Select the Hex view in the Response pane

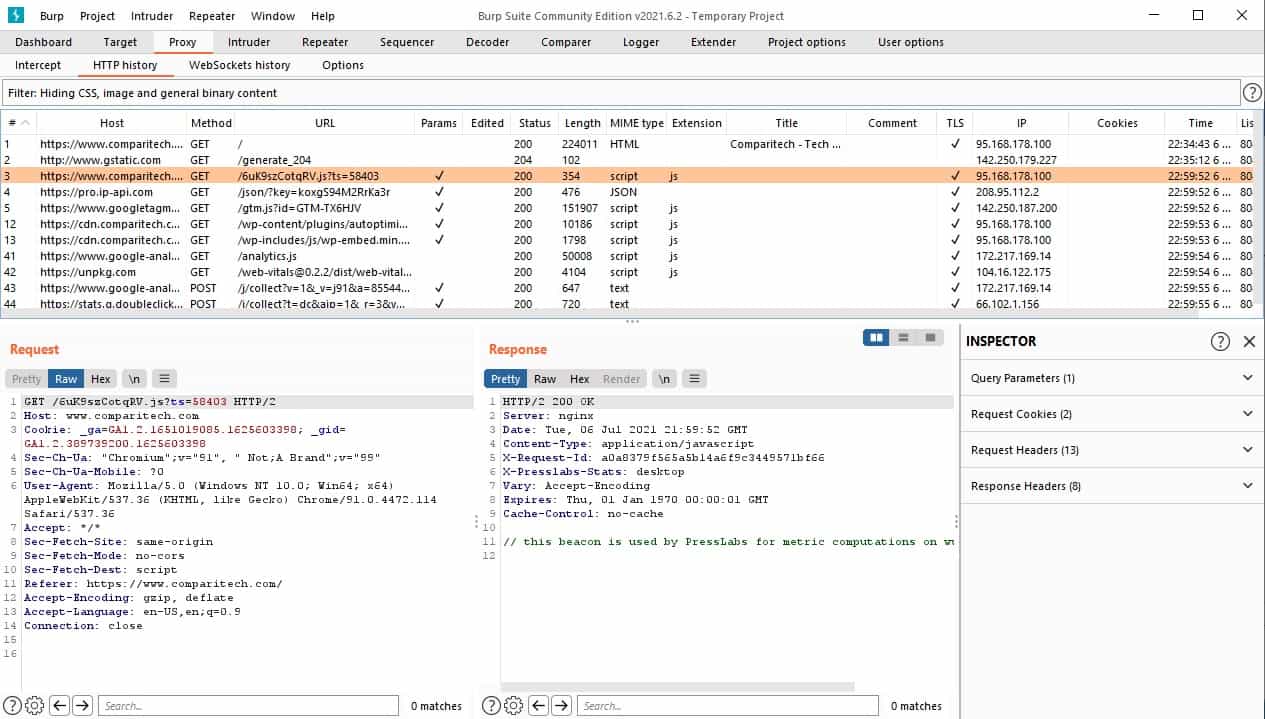tap(580, 379)
